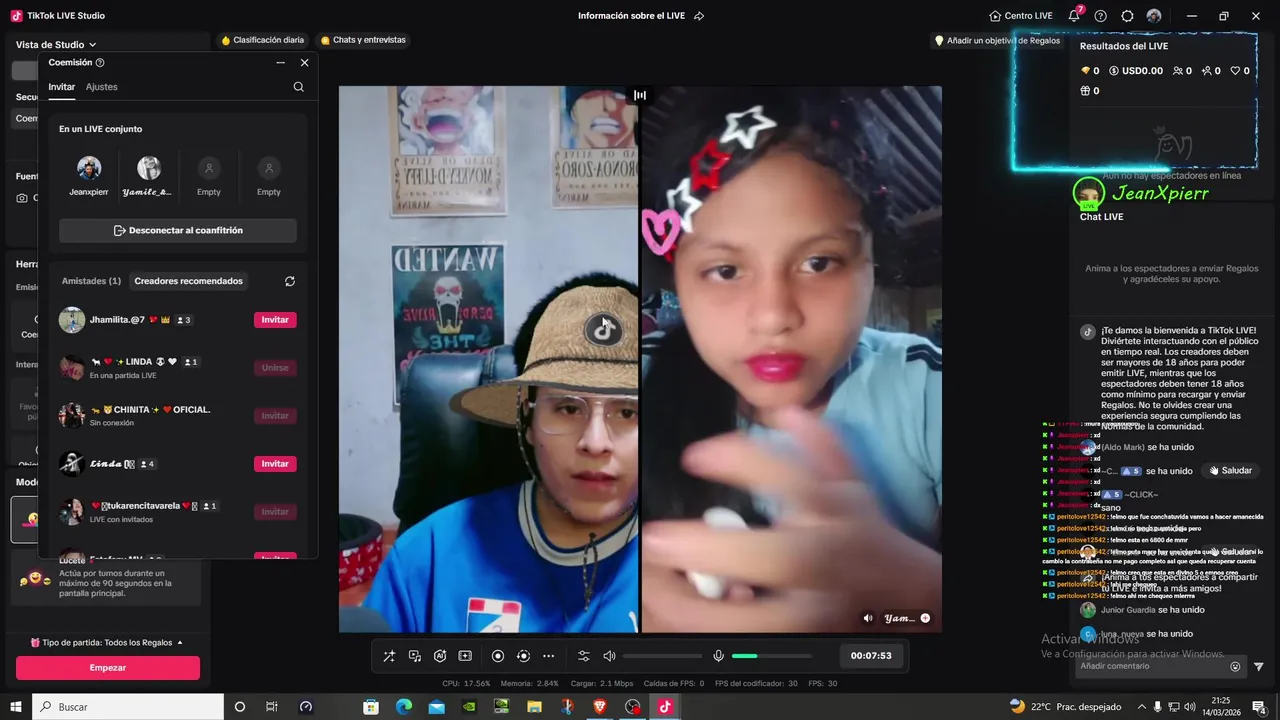Viewport: 1280px width, 720px height.
Task: Open the magic wand effects tool
Action: [389, 656]
